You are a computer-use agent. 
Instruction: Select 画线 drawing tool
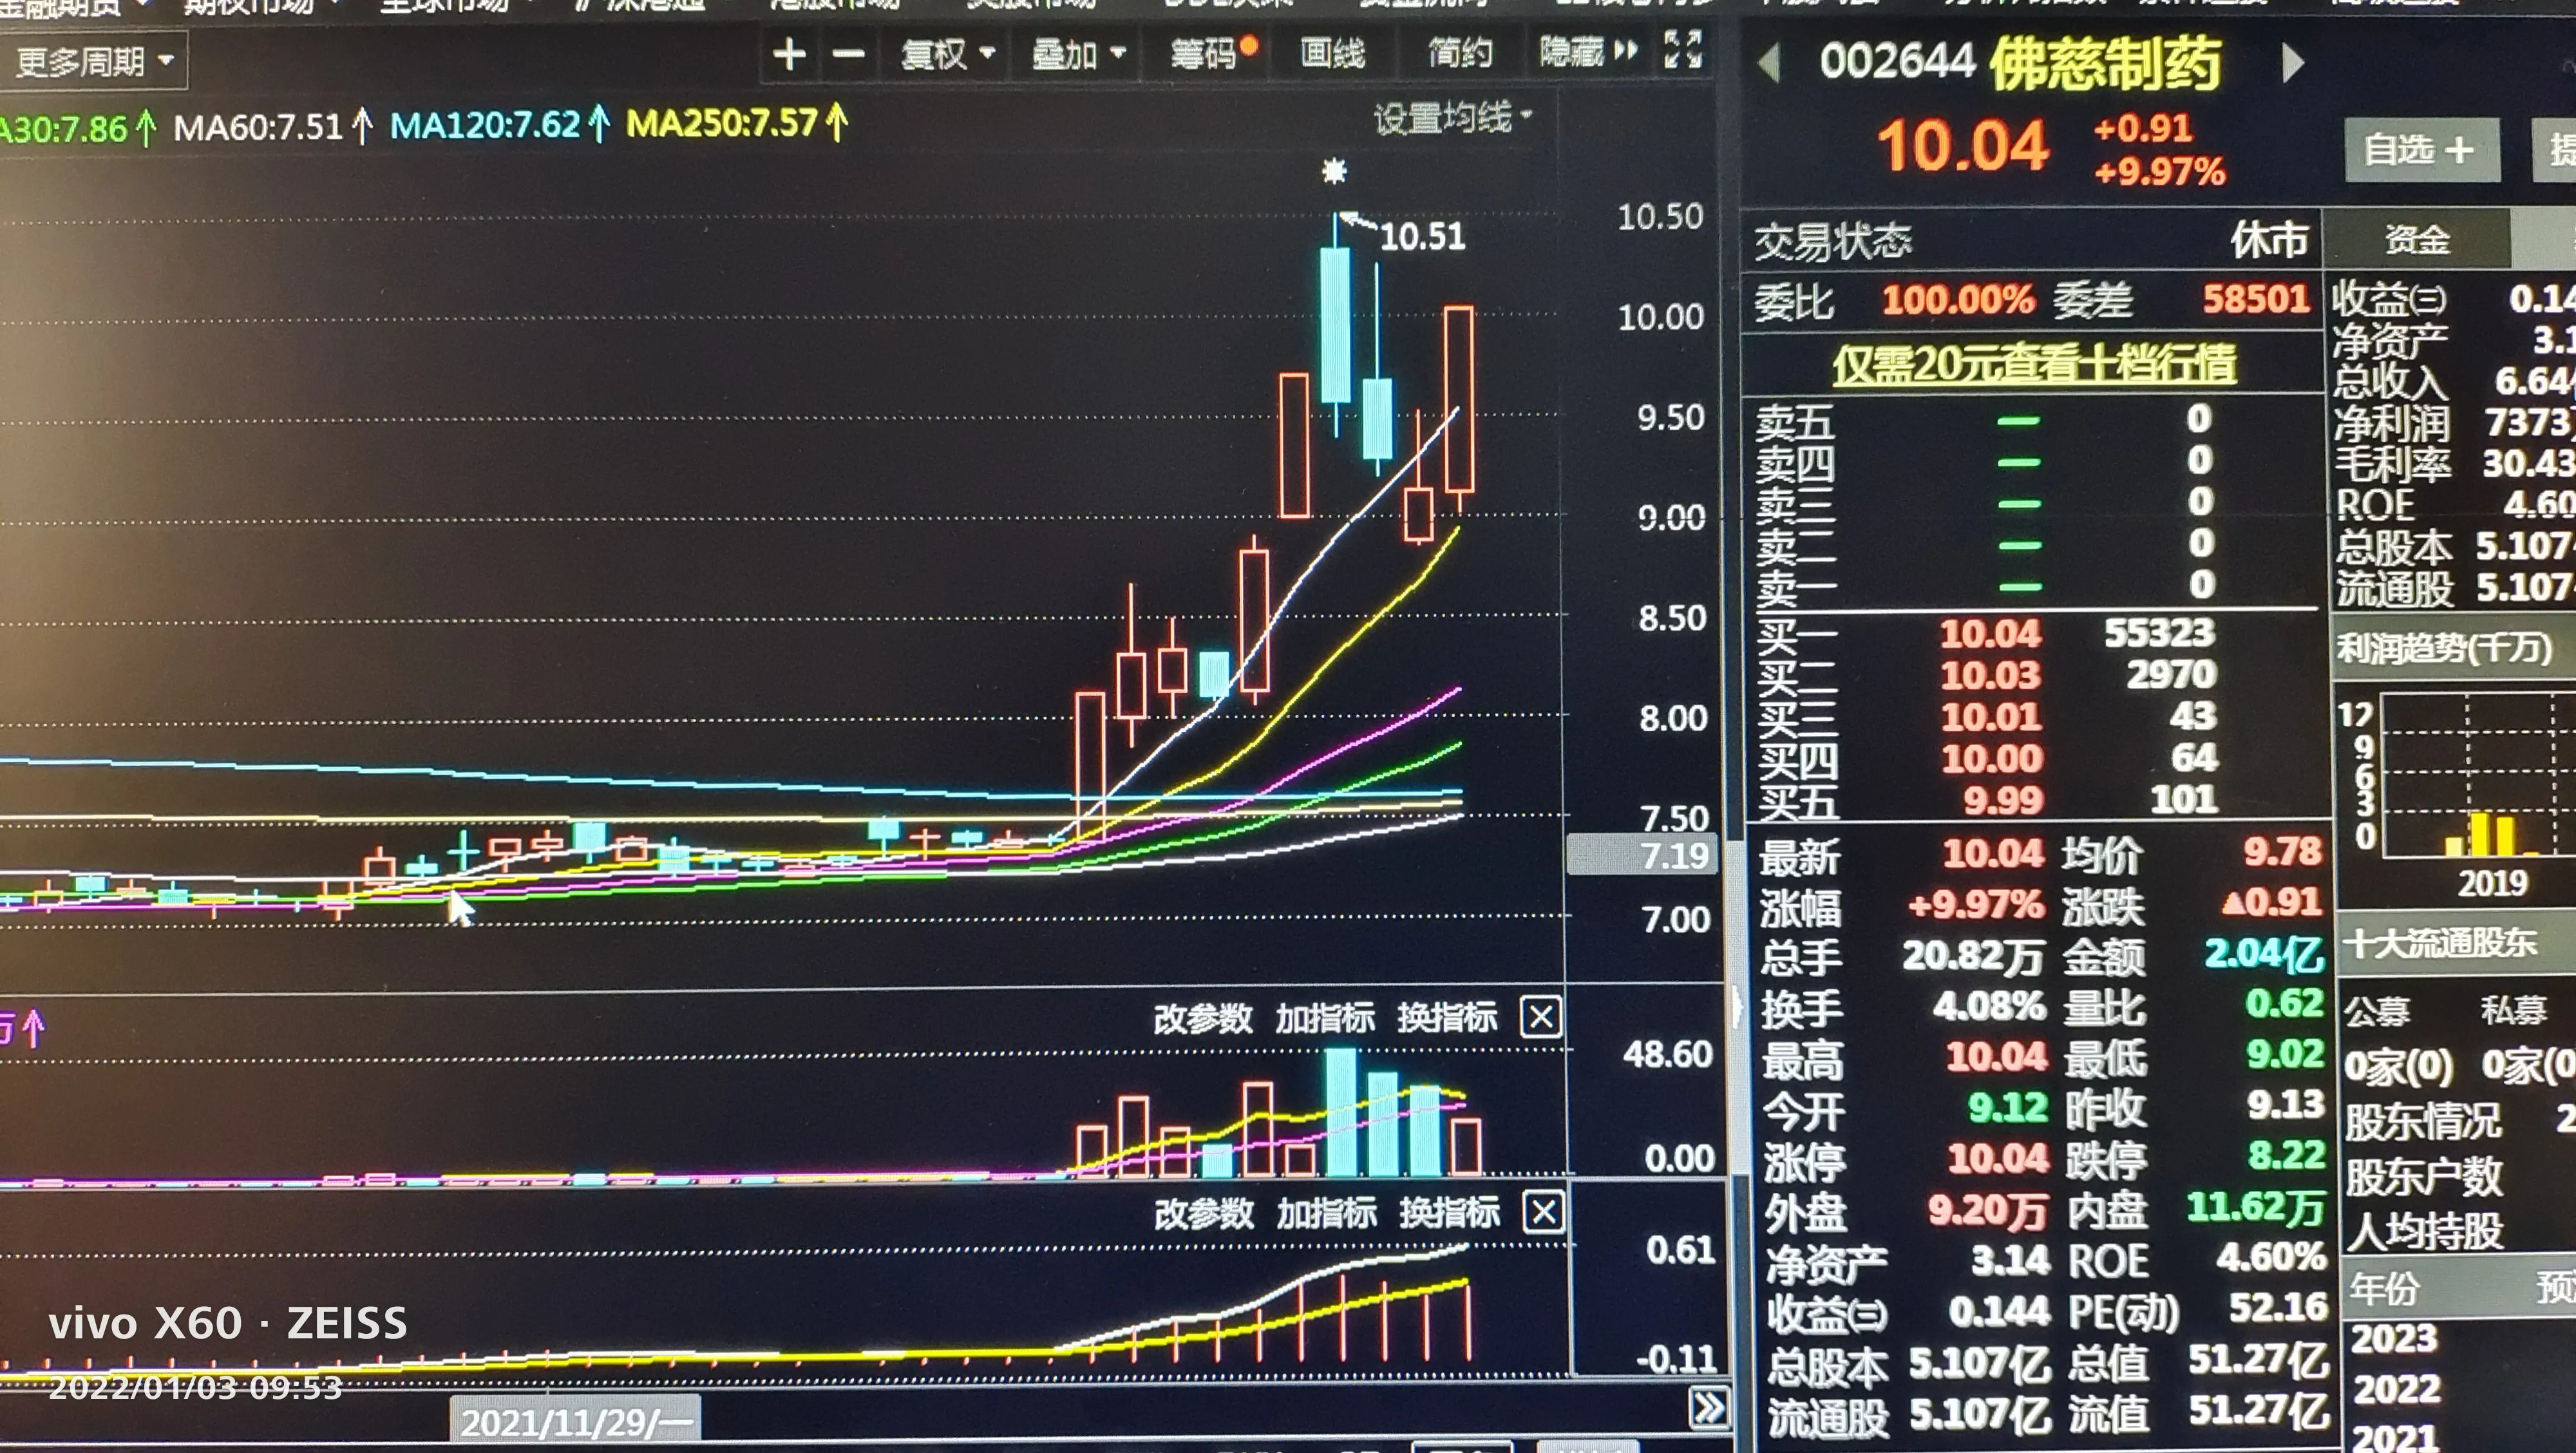click(x=1332, y=52)
